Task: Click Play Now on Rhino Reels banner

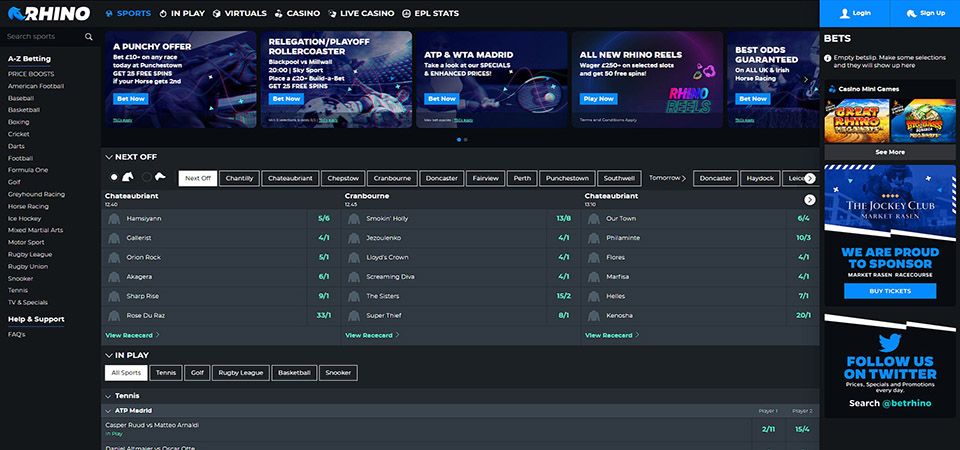Action: pyautogui.click(x=599, y=99)
